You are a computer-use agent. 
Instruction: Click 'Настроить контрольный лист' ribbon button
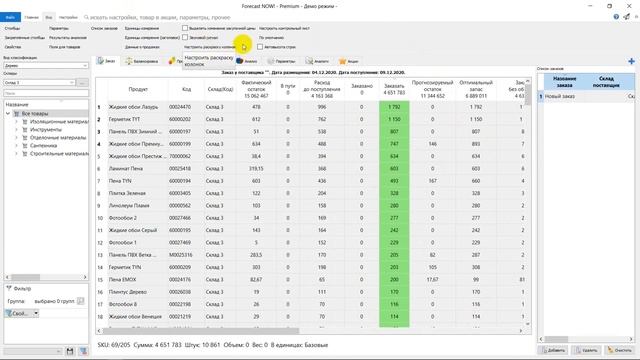284,29
